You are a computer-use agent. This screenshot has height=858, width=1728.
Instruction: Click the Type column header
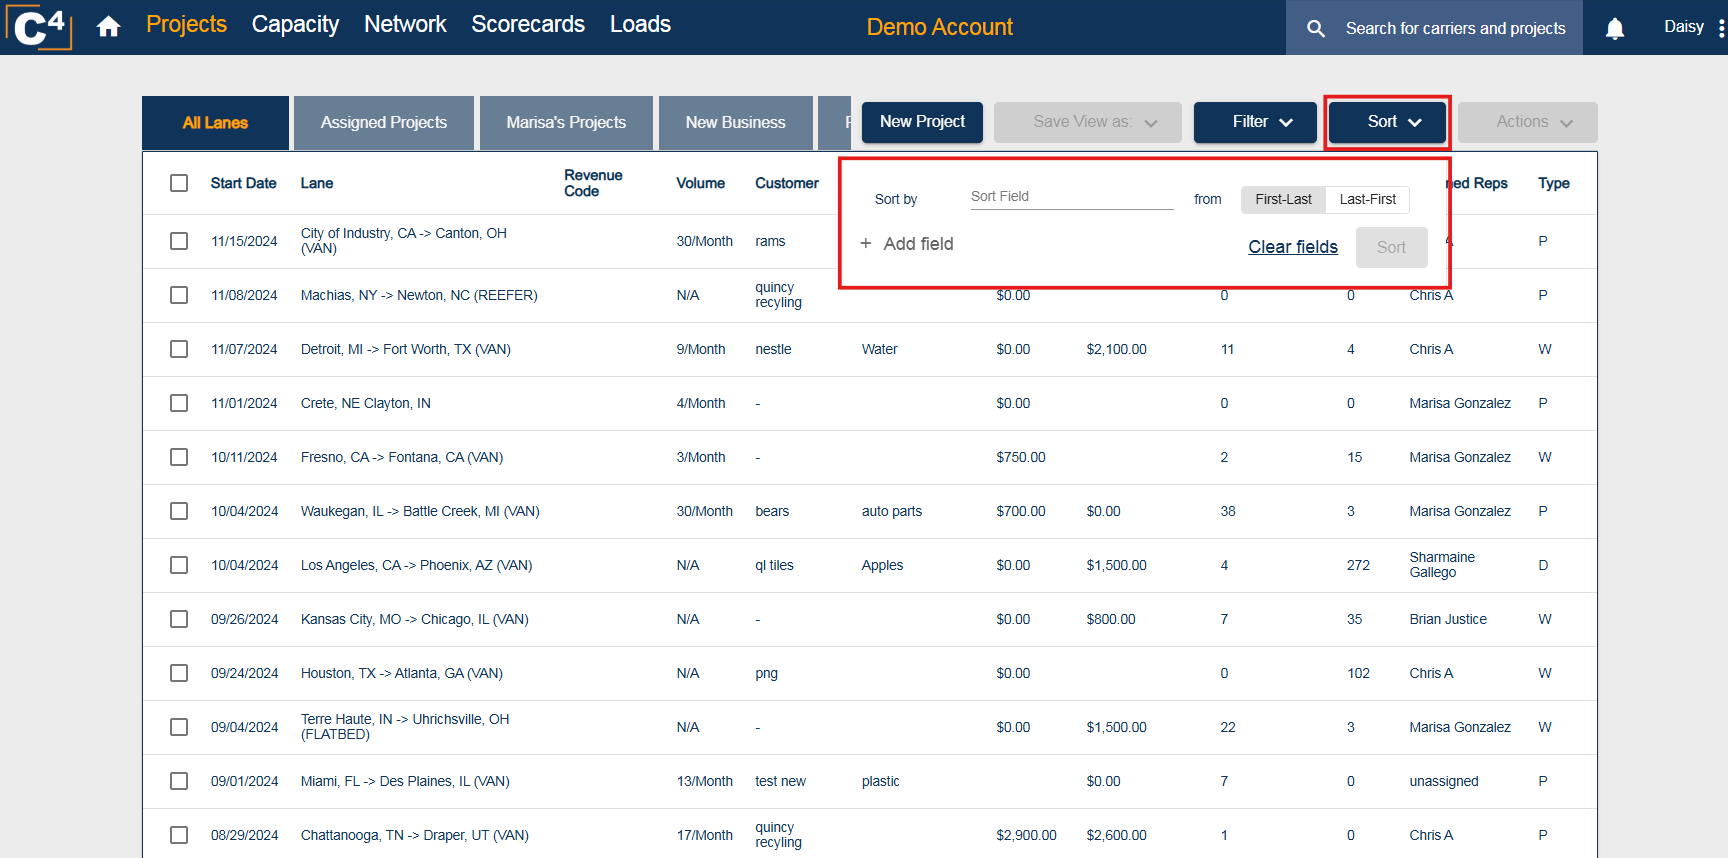point(1553,183)
